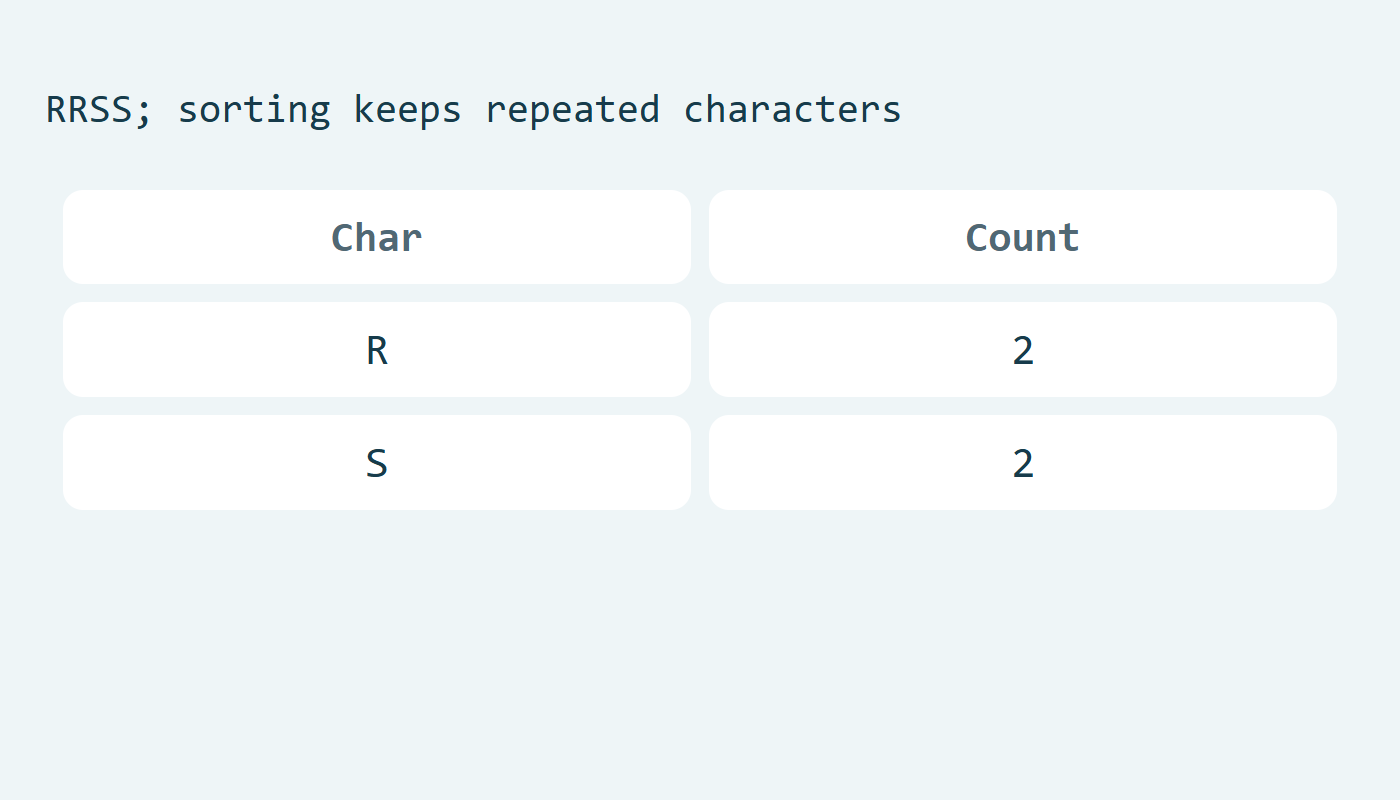The height and width of the screenshot is (800, 1400).
Task: Click the Char column header
Action: coord(377,237)
